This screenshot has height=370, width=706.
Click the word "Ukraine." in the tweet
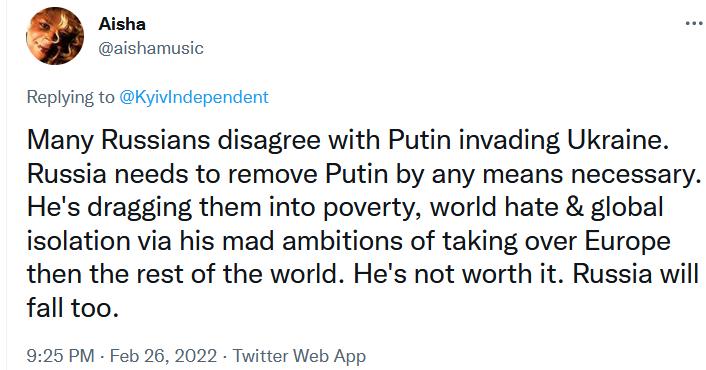[x=615, y=140]
